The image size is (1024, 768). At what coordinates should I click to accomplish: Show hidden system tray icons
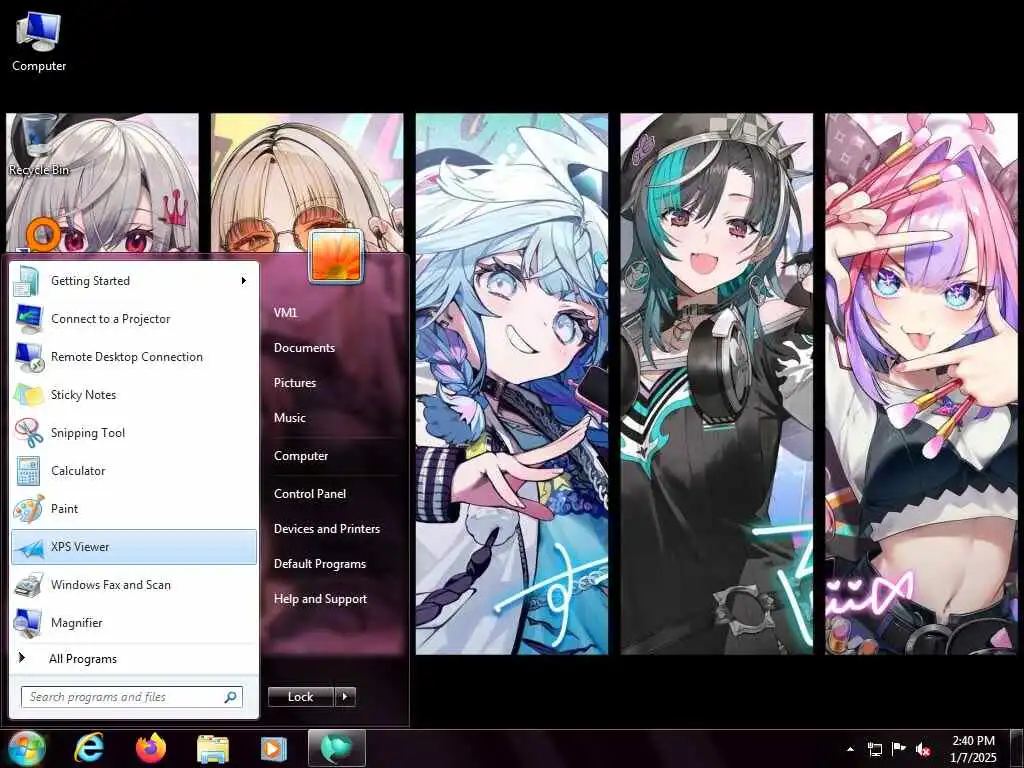click(x=850, y=749)
